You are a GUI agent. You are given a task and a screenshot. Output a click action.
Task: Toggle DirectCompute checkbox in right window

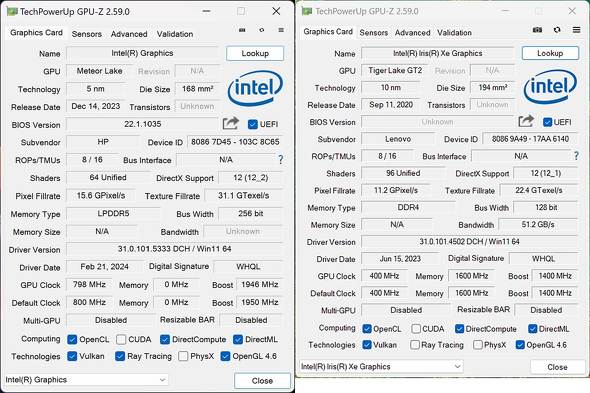click(x=459, y=329)
